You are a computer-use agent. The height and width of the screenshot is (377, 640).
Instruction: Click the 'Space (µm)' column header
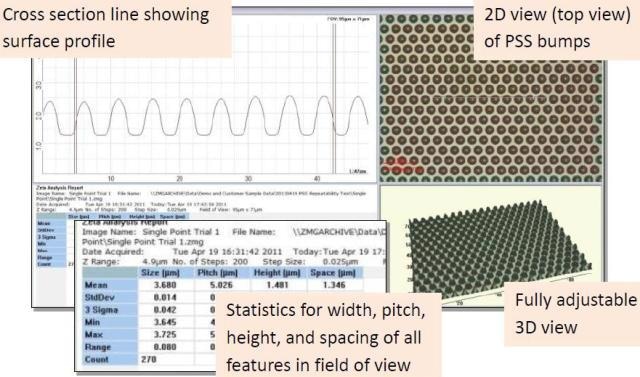(333, 273)
